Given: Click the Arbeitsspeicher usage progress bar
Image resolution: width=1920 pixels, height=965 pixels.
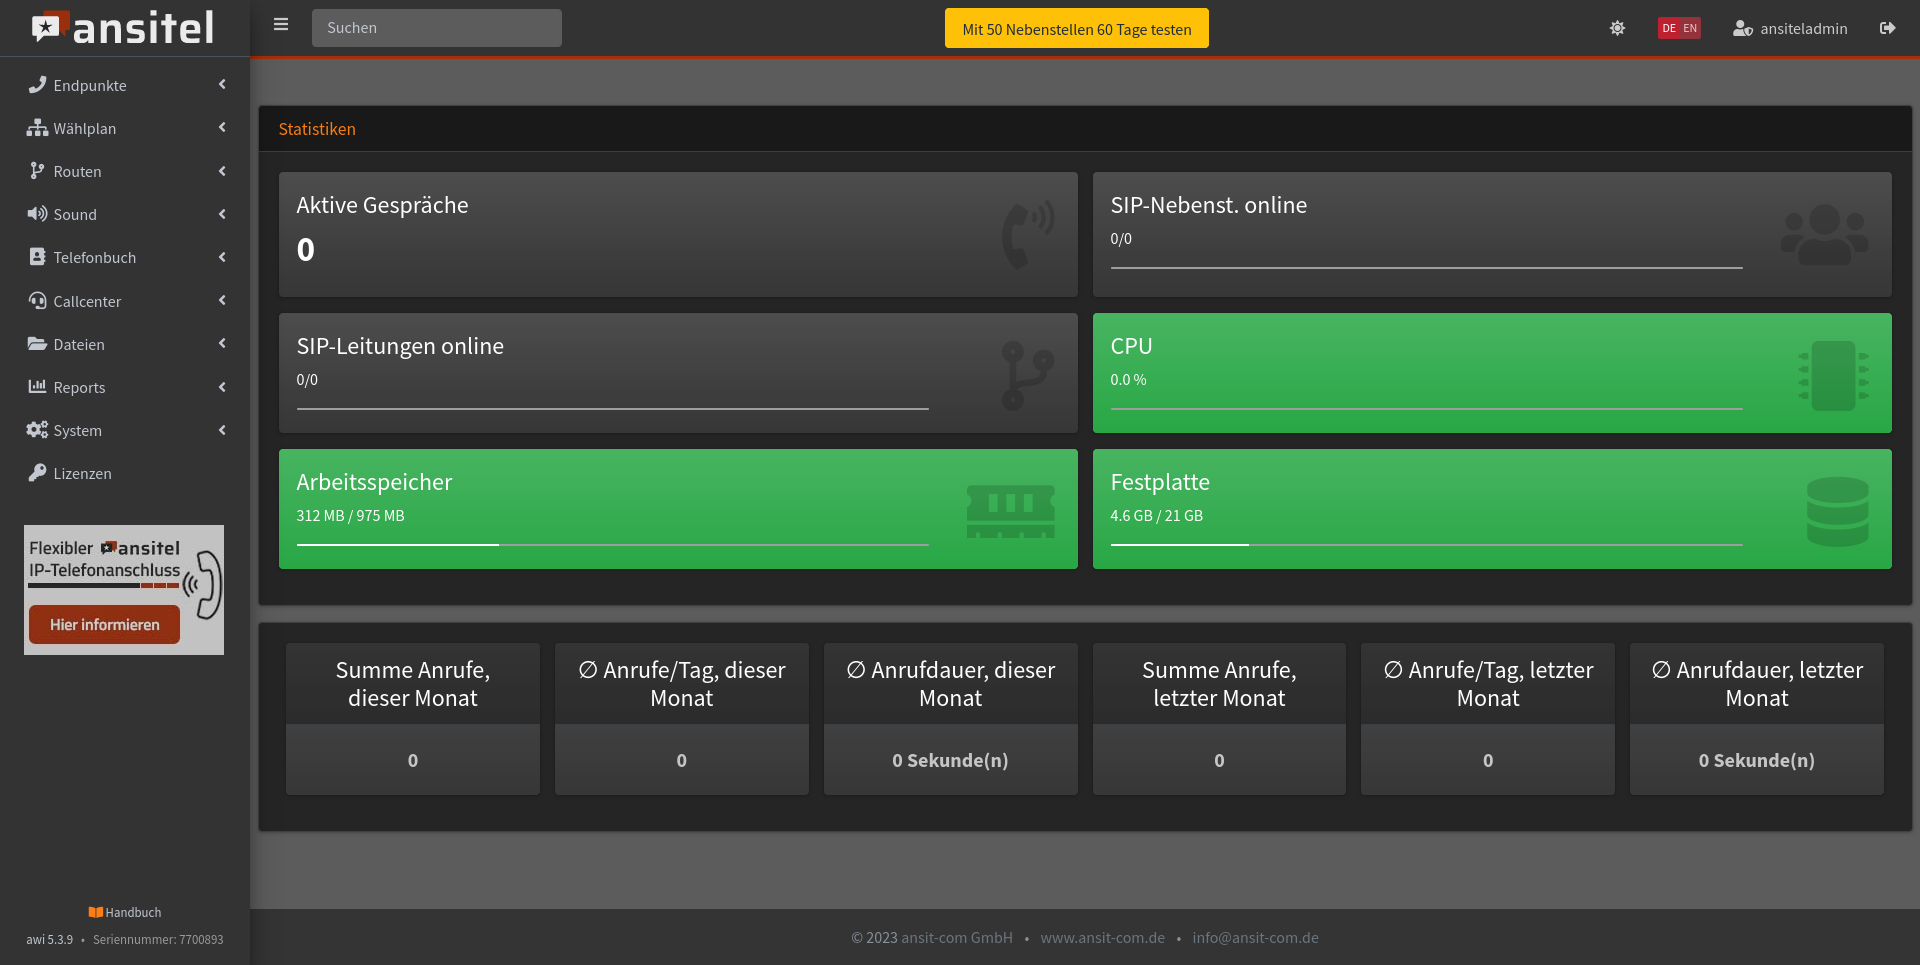Looking at the screenshot, I should (x=612, y=545).
